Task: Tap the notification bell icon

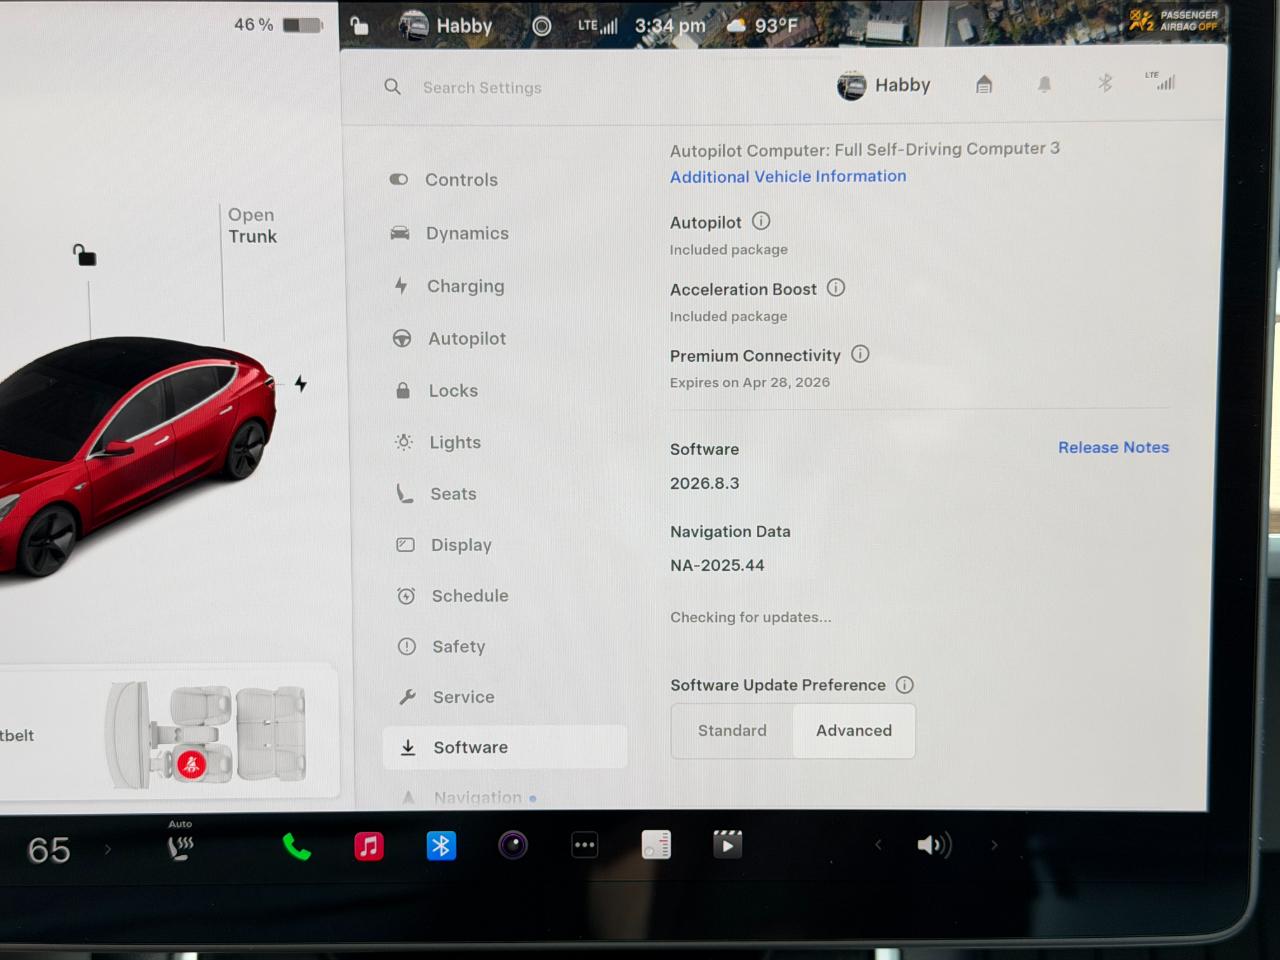Action: point(1044,84)
